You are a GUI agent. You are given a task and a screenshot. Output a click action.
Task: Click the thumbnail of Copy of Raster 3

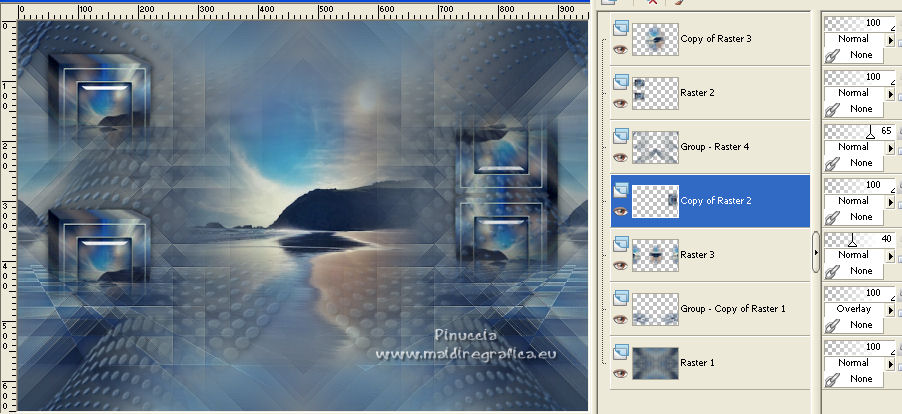tap(655, 39)
